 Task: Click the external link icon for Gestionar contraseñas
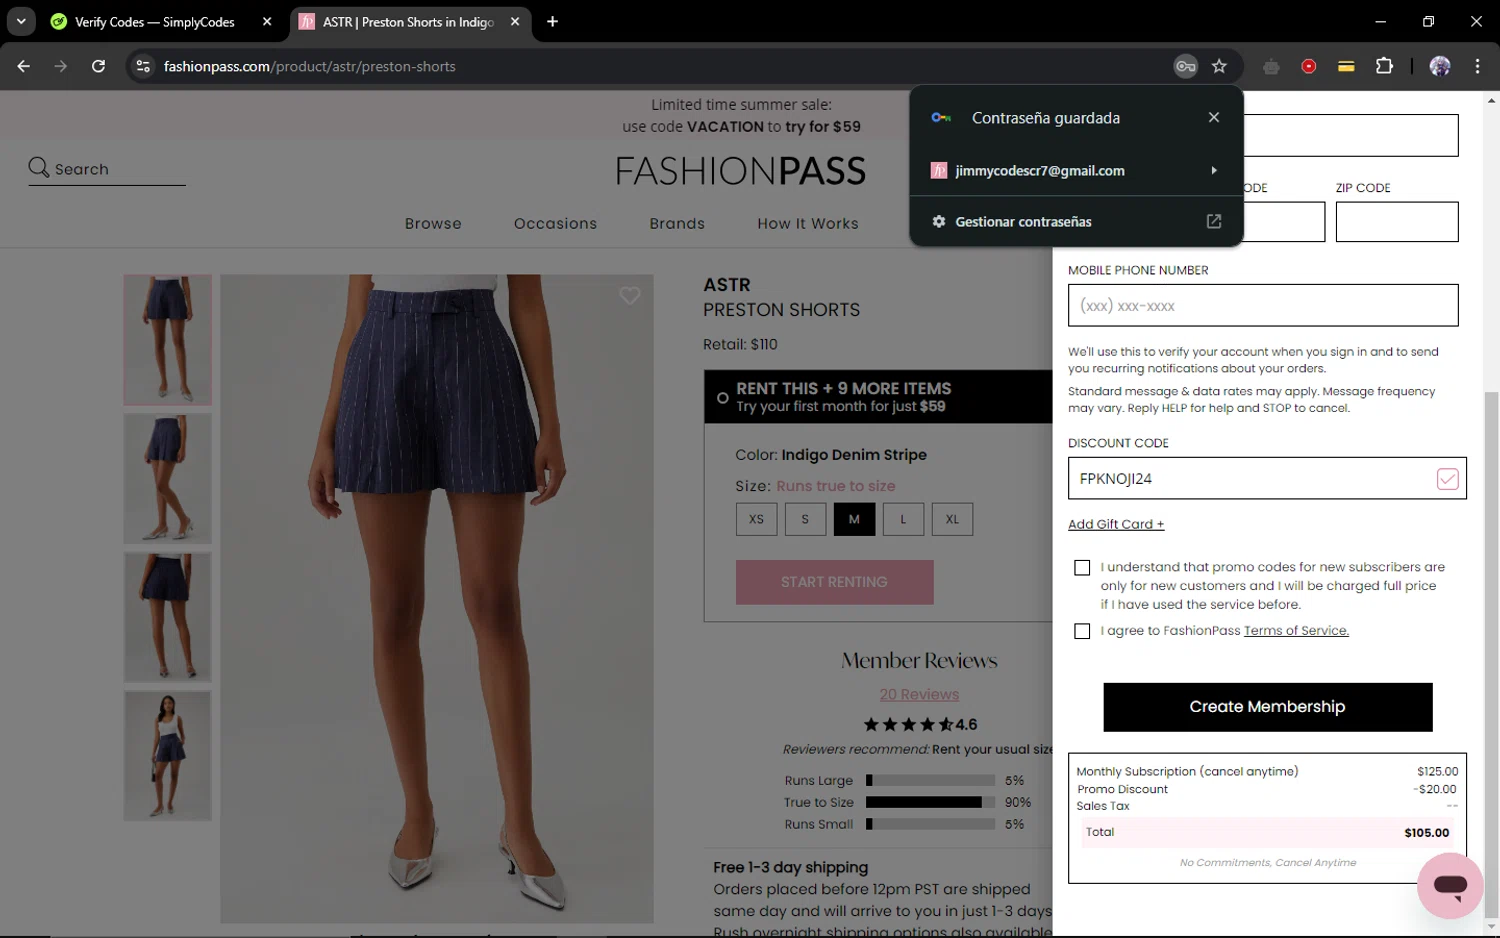click(x=1213, y=222)
